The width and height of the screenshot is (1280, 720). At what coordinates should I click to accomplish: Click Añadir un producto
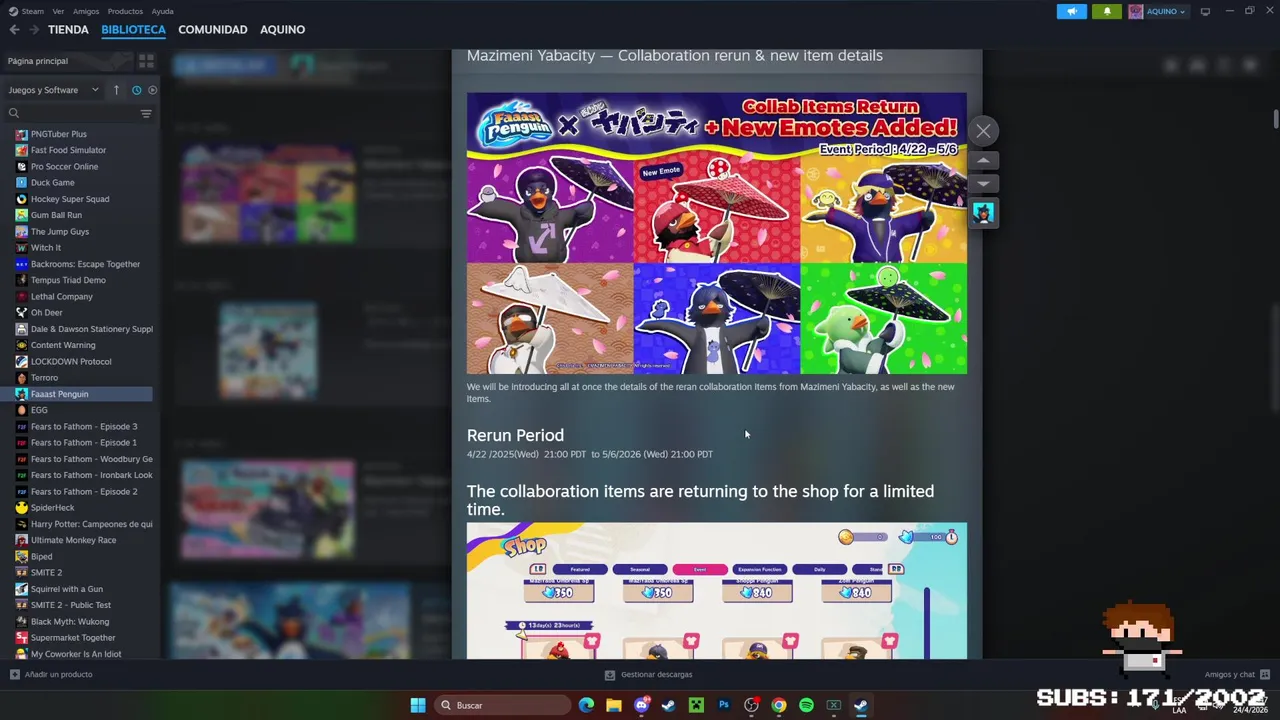(51, 675)
